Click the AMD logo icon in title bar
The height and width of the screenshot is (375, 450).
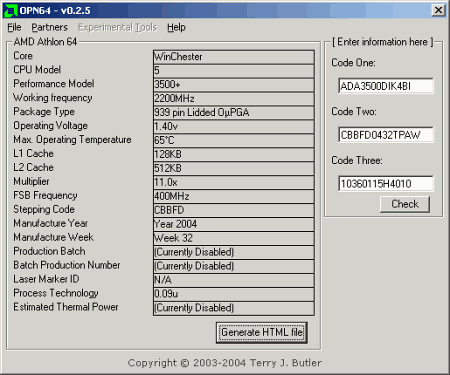tap(10, 10)
